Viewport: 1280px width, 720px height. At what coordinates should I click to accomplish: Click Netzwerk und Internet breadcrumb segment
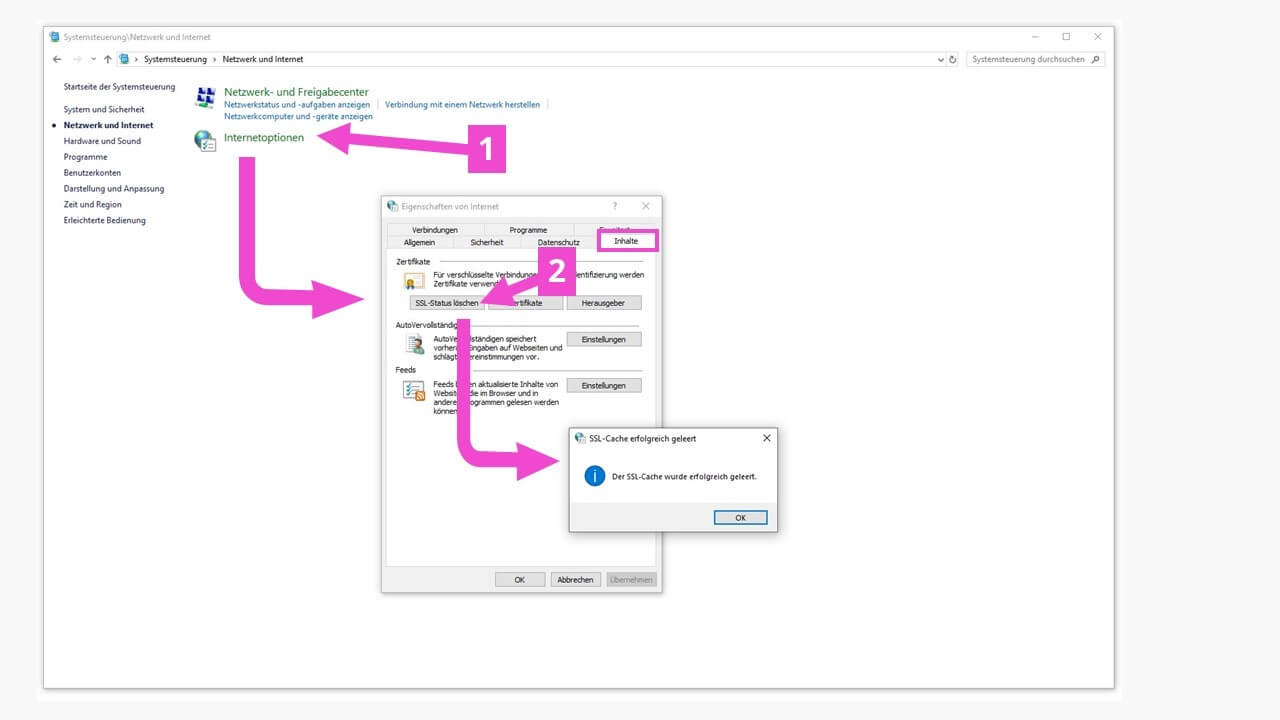pyautogui.click(x=262, y=59)
